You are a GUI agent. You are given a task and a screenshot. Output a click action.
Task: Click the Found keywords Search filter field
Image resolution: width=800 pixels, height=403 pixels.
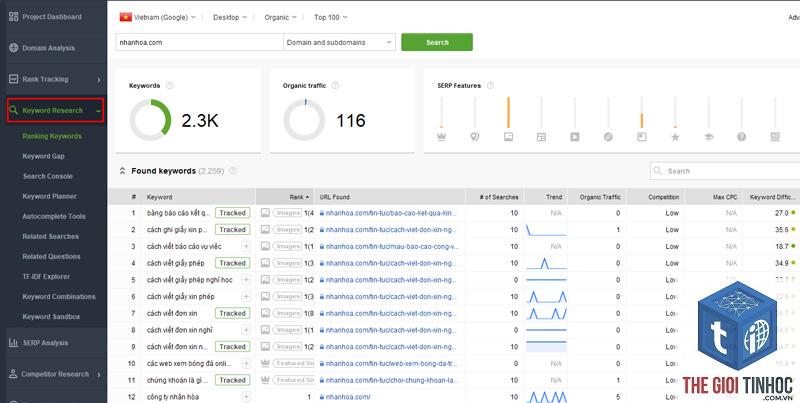pyautogui.click(x=727, y=171)
